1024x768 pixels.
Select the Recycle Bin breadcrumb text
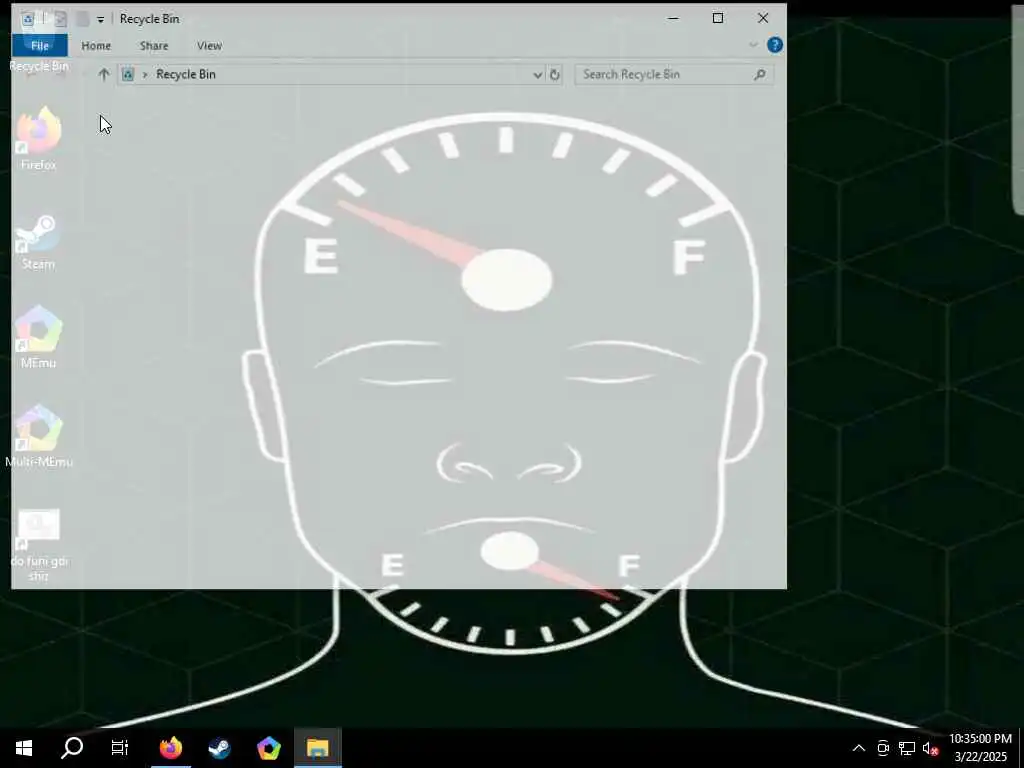tap(186, 74)
